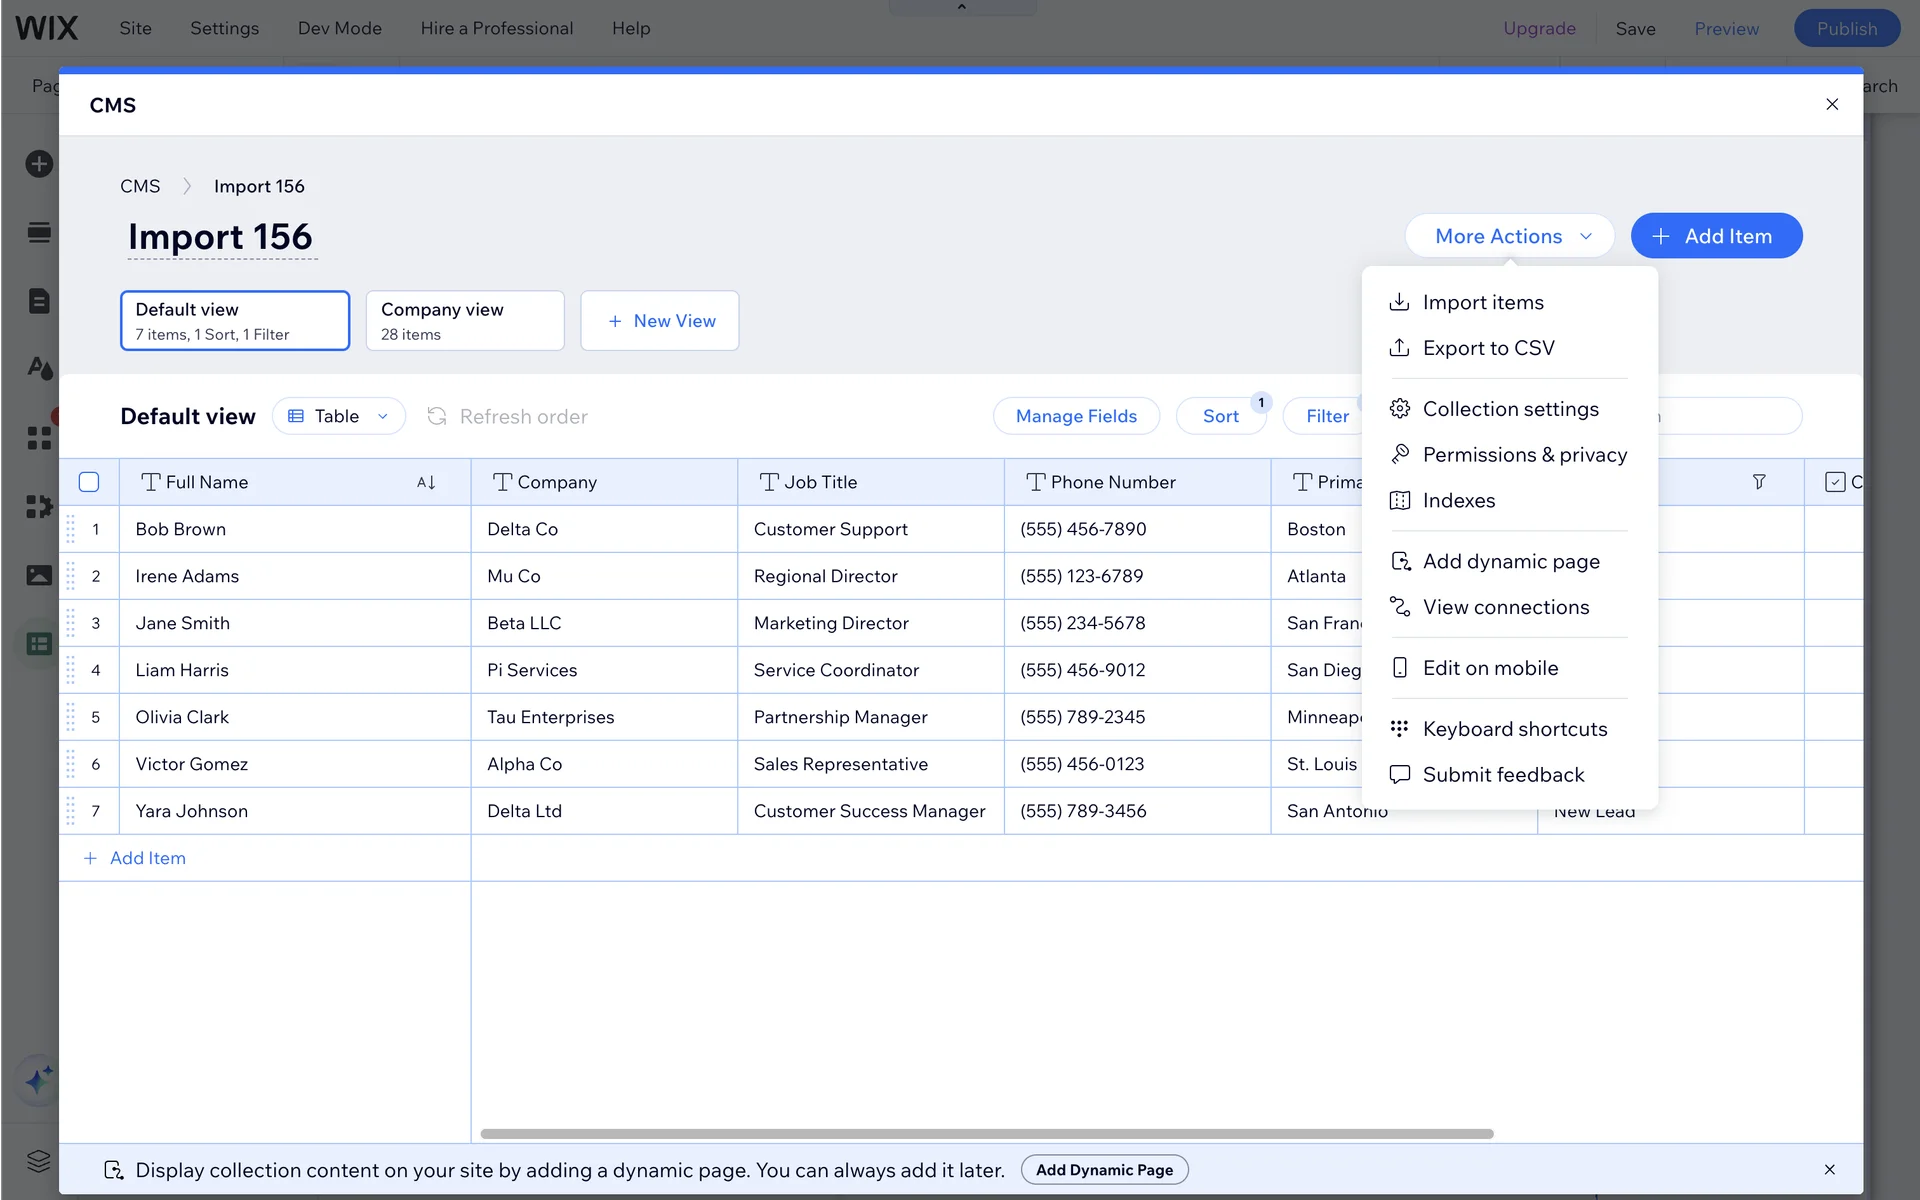The image size is (1920, 1200).
Task: Click the horizontal scrollbar below the table
Action: point(986,1134)
